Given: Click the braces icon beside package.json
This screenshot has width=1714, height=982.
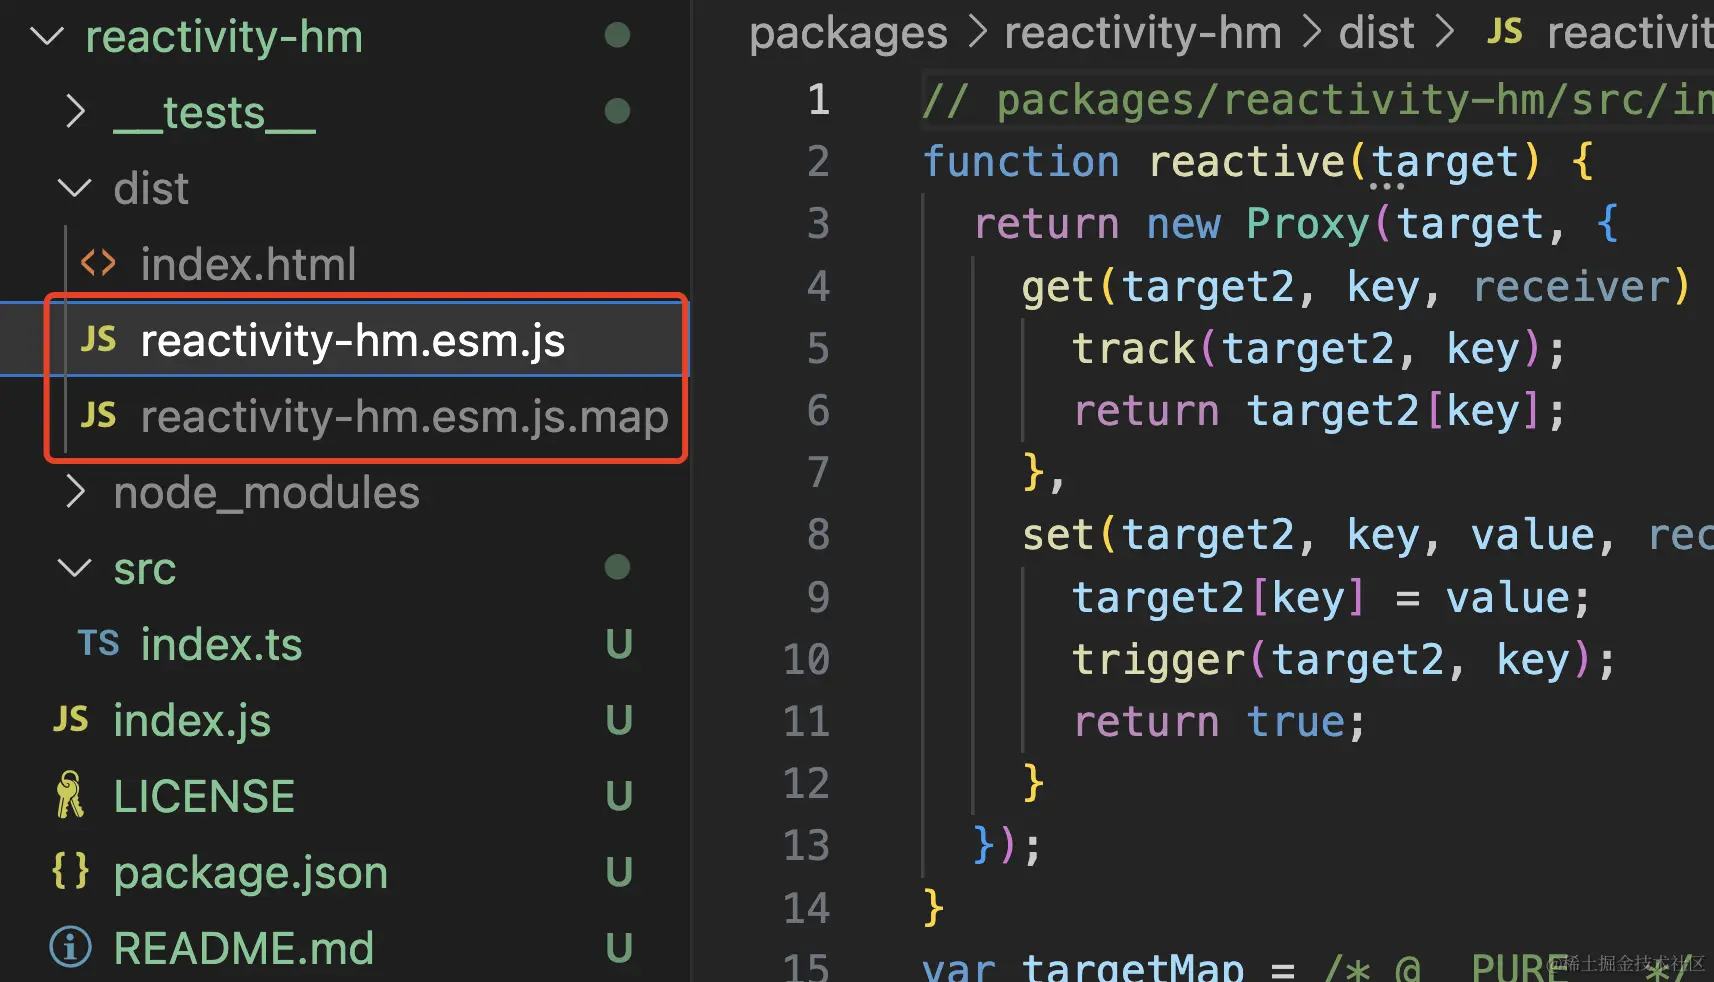Looking at the screenshot, I should click(x=69, y=870).
